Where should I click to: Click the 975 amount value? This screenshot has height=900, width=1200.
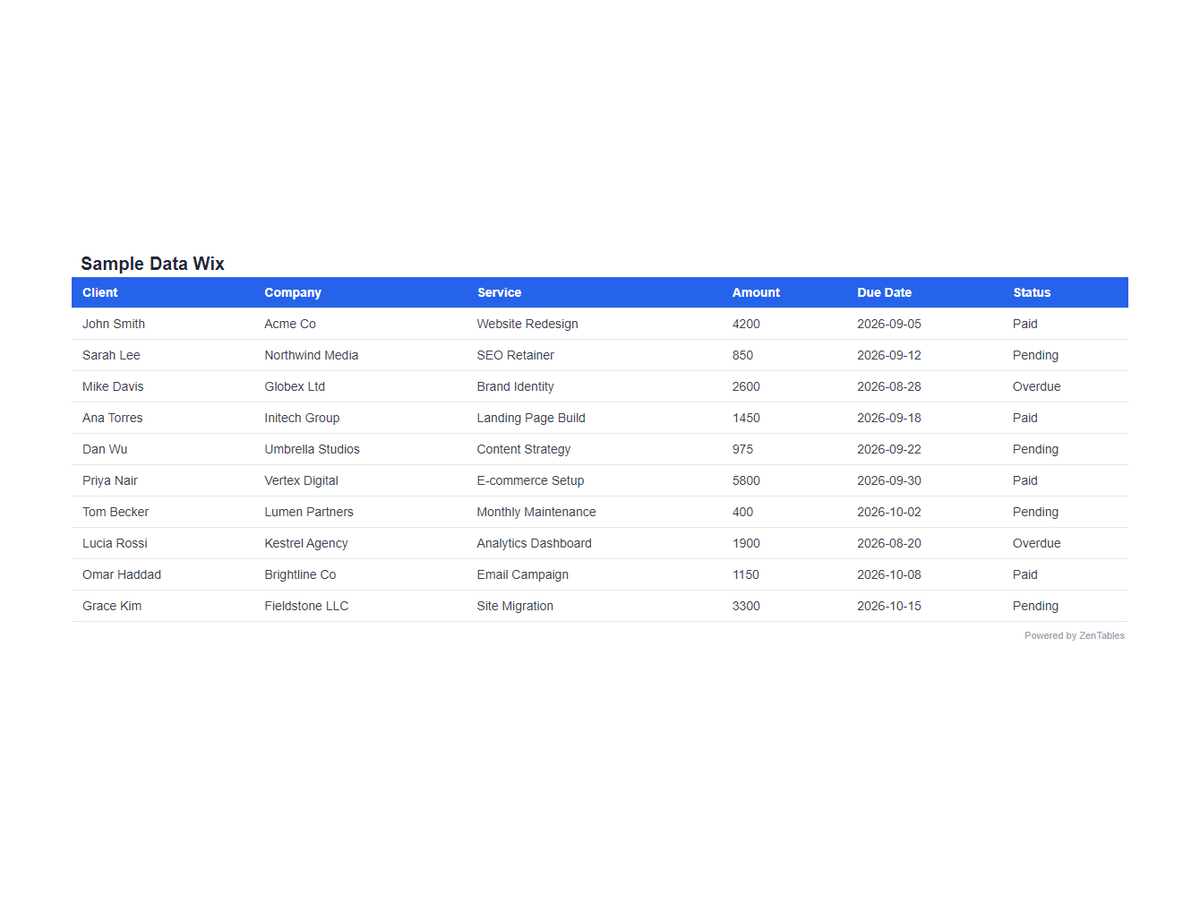tap(743, 449)
